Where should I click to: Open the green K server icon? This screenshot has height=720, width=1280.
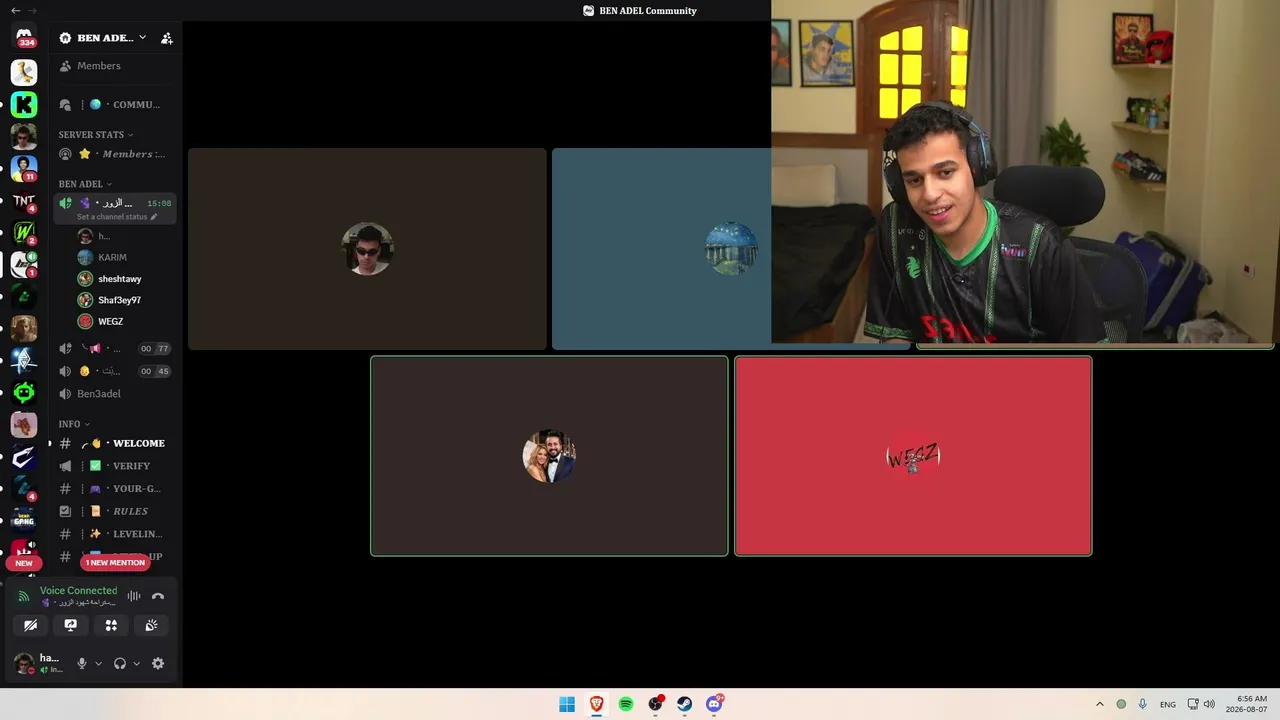(24, 104)
